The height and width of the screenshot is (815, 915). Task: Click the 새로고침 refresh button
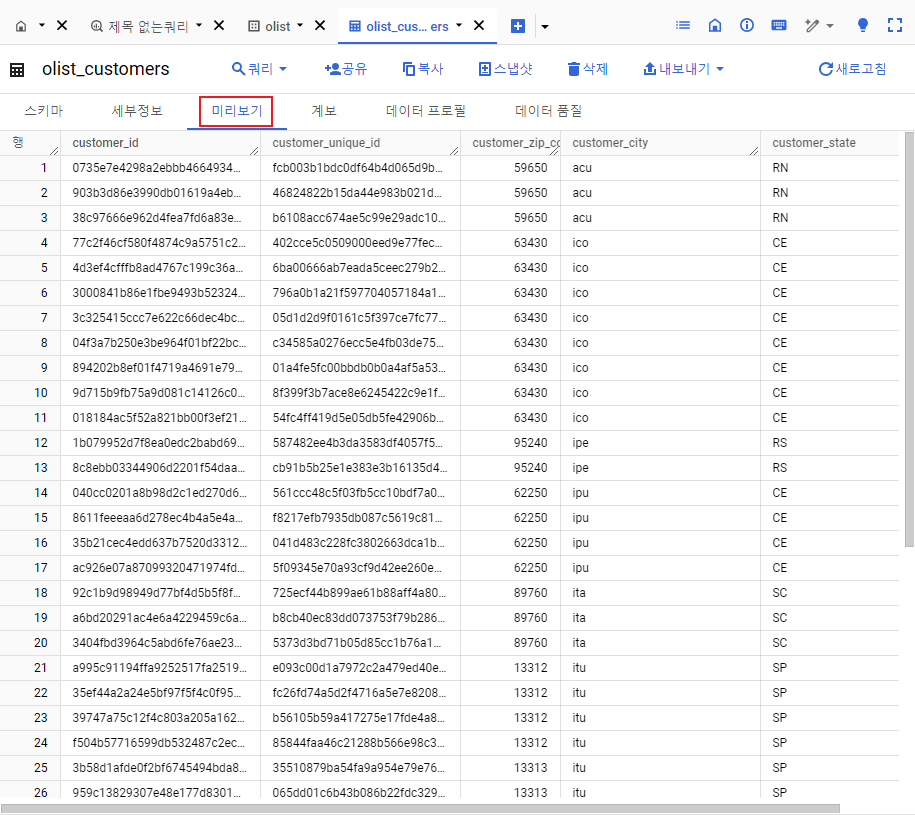click(853, 69)
